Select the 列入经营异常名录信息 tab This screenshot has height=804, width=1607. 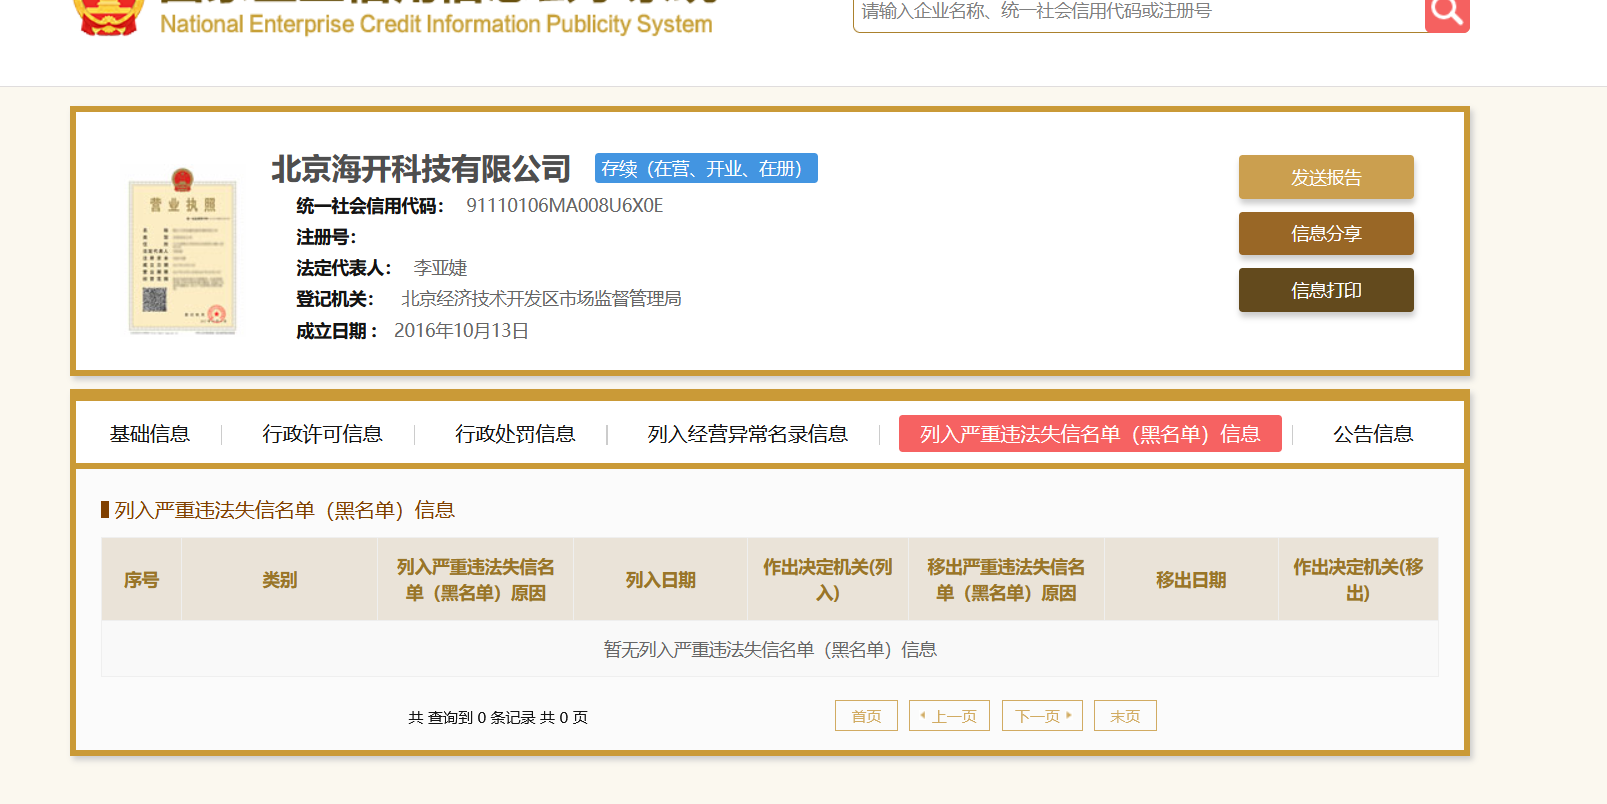pos(747,434)
